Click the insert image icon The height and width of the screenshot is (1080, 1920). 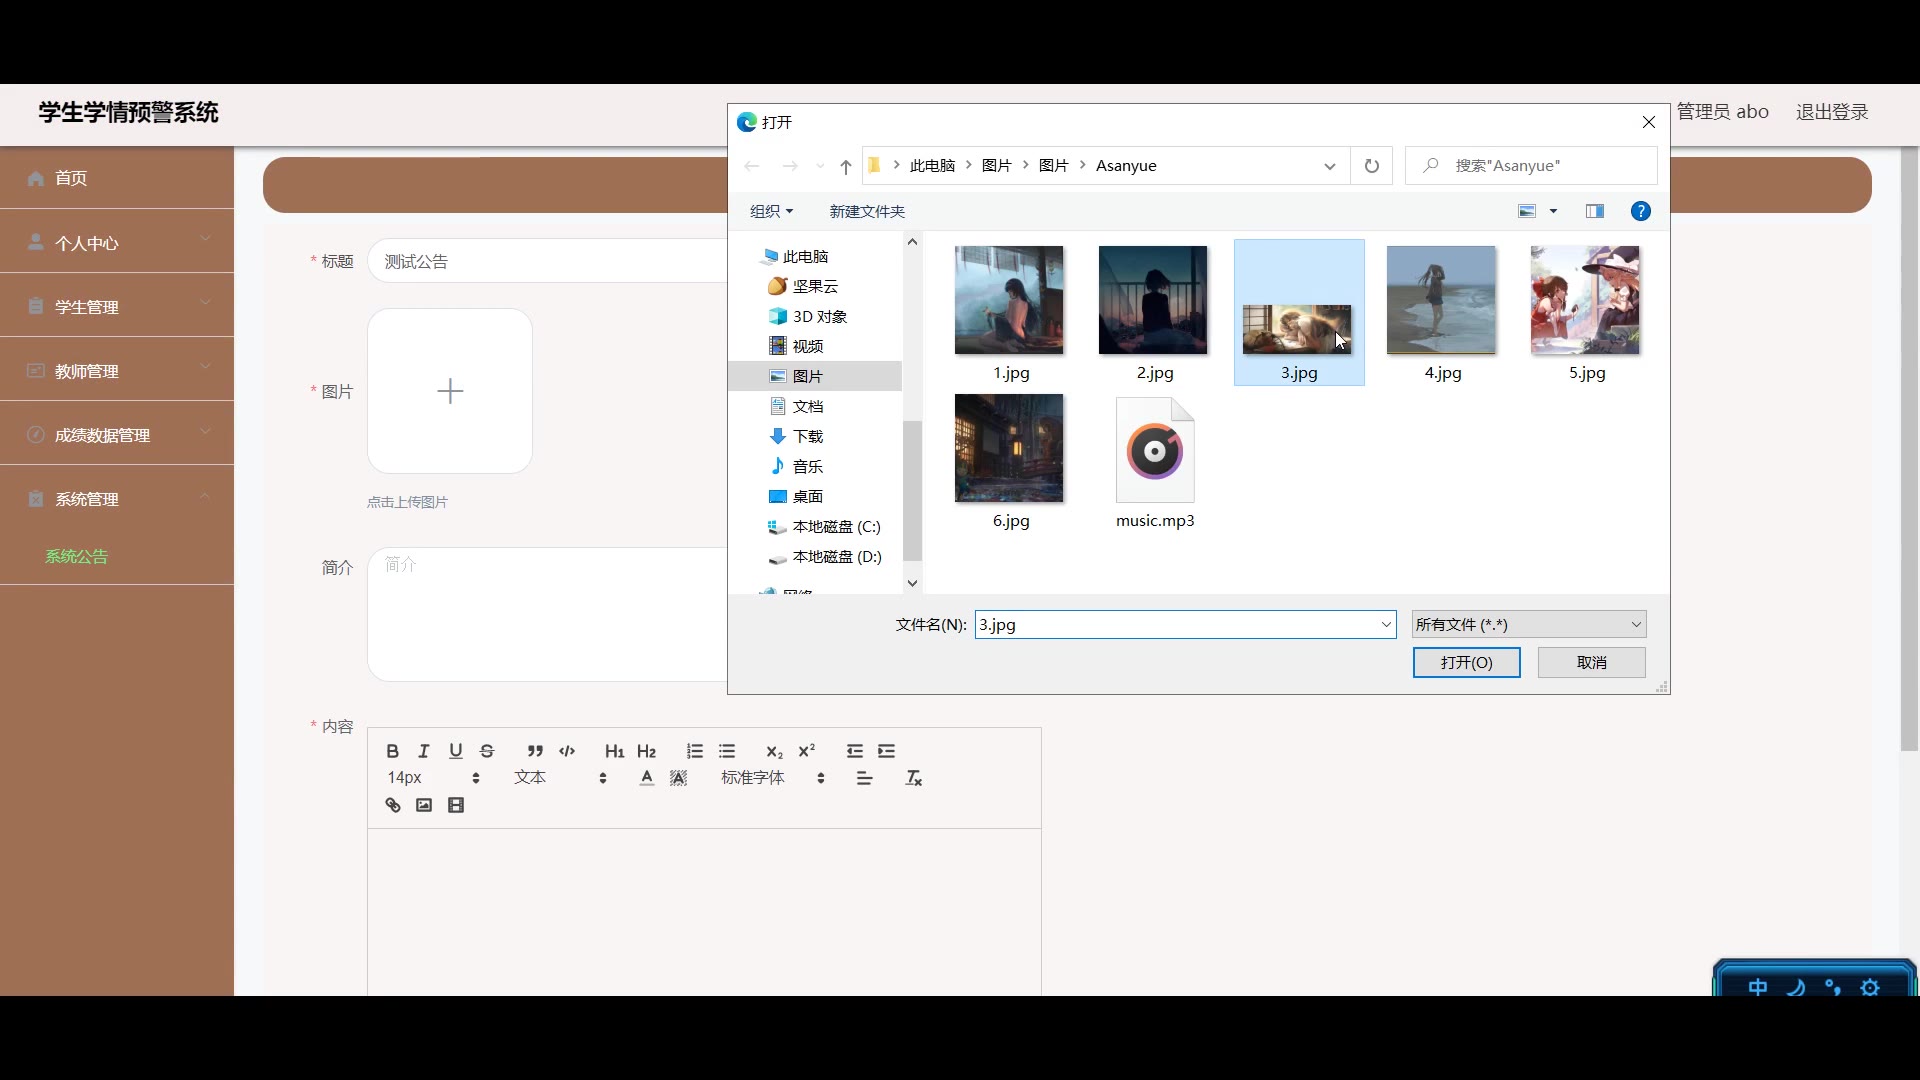[424, 805]
